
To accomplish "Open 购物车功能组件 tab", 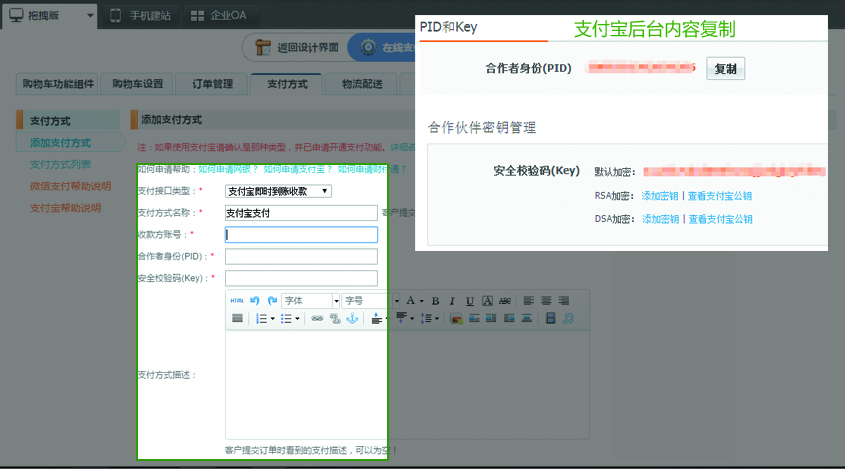I will [x=57, y=84].
